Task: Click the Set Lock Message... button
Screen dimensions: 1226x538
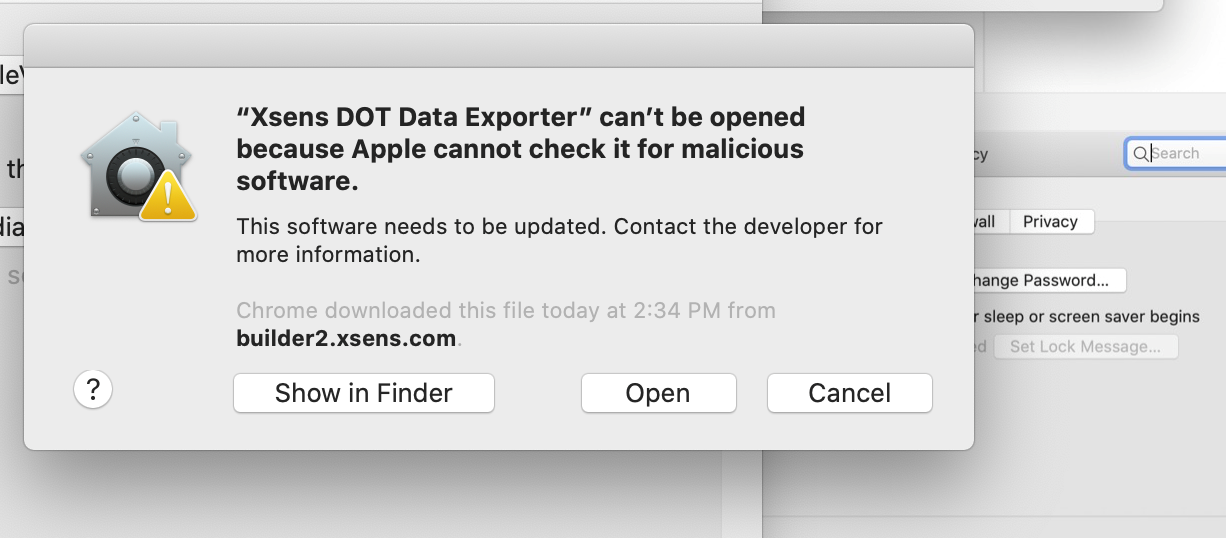Action: coord(1085,347)
